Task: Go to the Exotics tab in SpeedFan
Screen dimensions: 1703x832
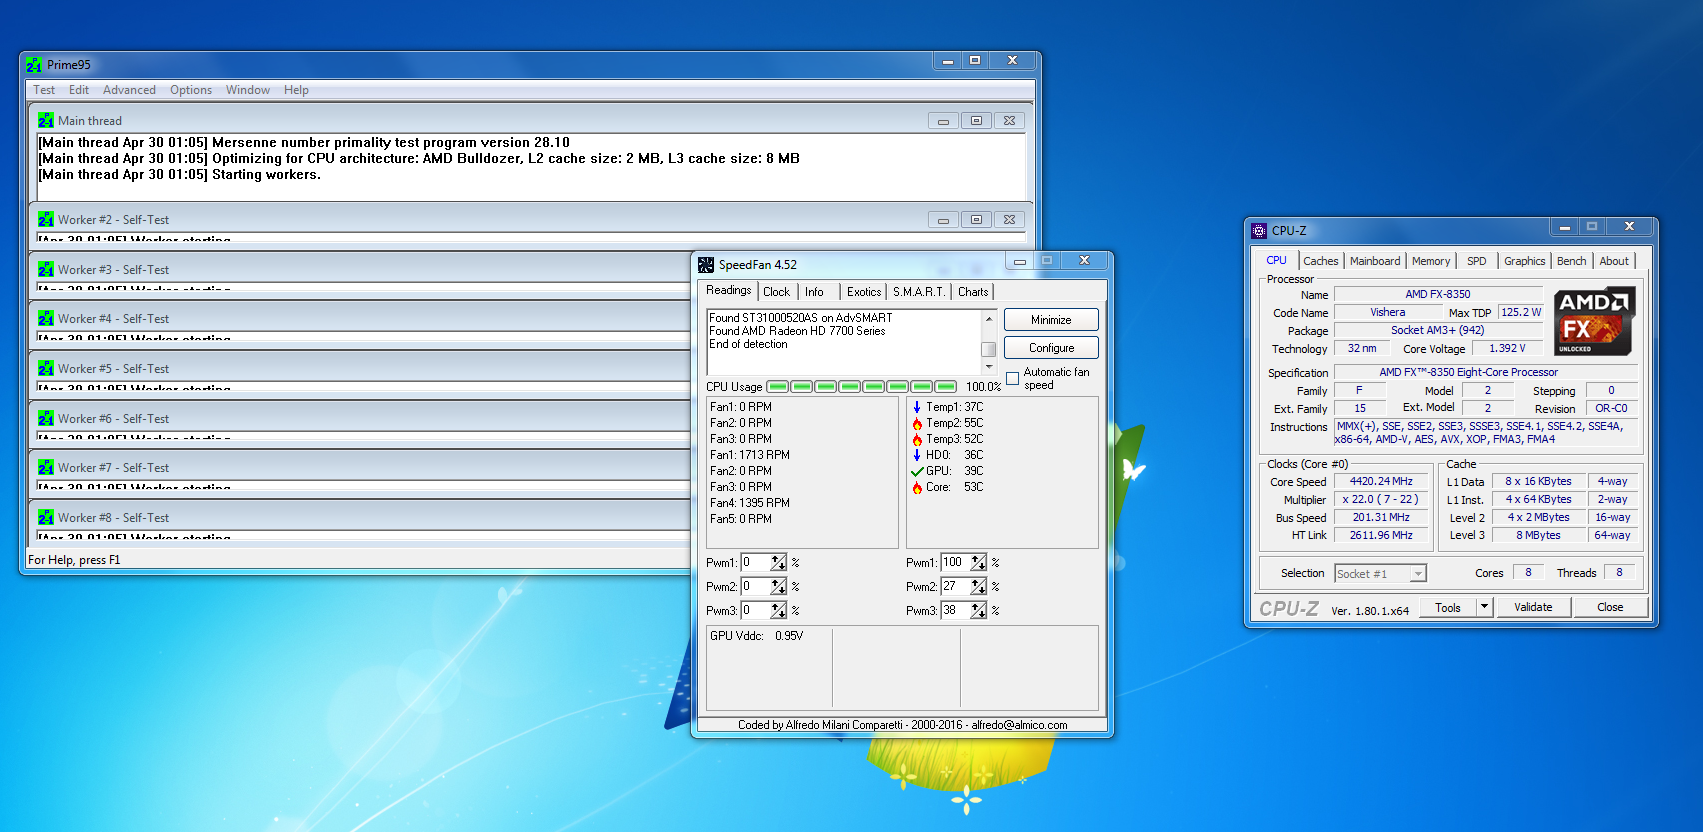Action: click(x=864, y=292)
